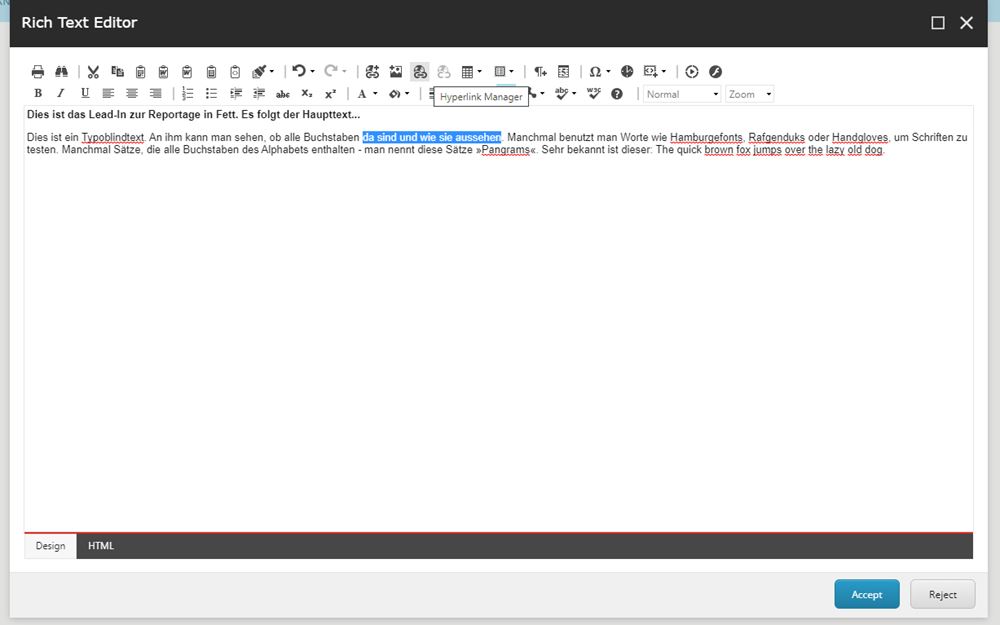Screen dimensions: 1000x625
Task: Toggle underline formatting
Action: 84,94
